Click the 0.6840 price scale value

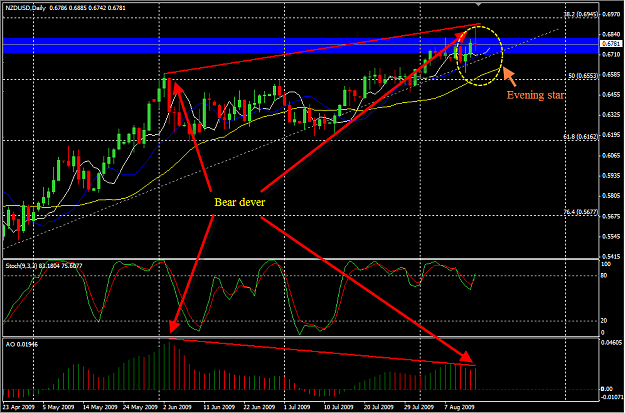point(611,35)
